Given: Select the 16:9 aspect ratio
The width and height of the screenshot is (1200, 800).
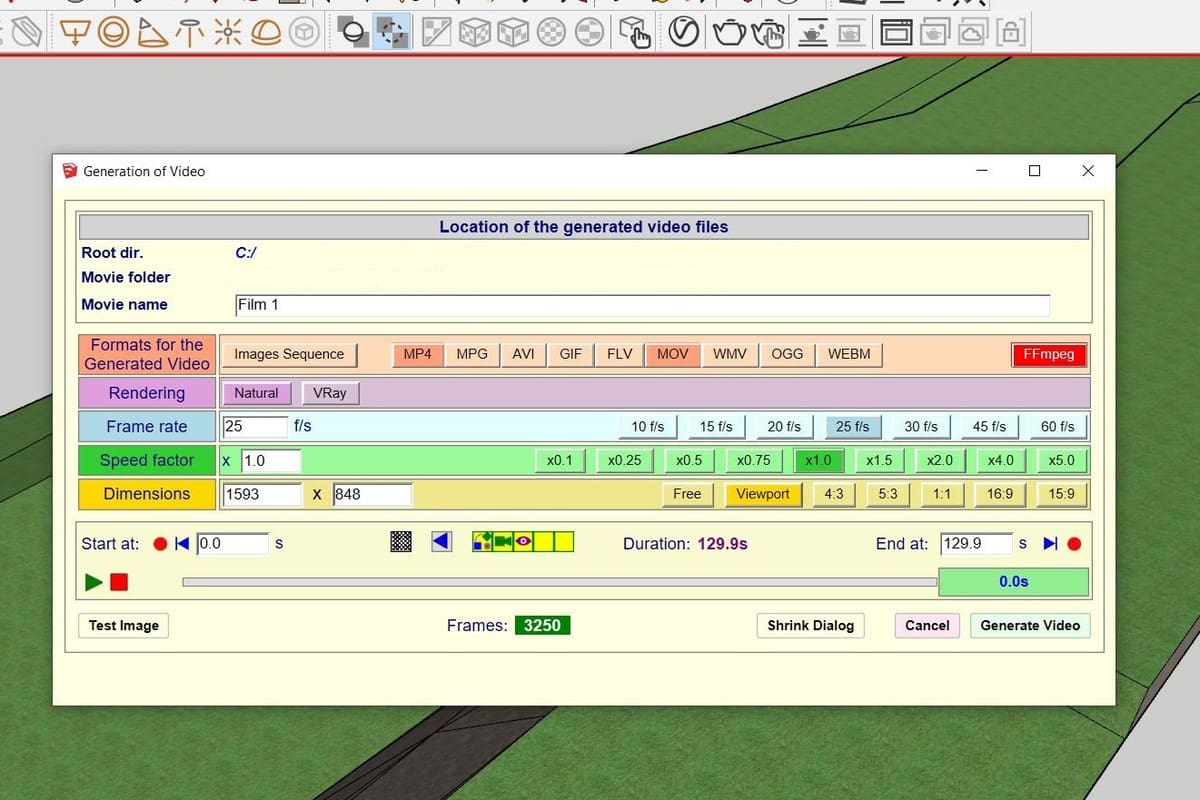Looking at the screenshot, I should point(1000,494).
